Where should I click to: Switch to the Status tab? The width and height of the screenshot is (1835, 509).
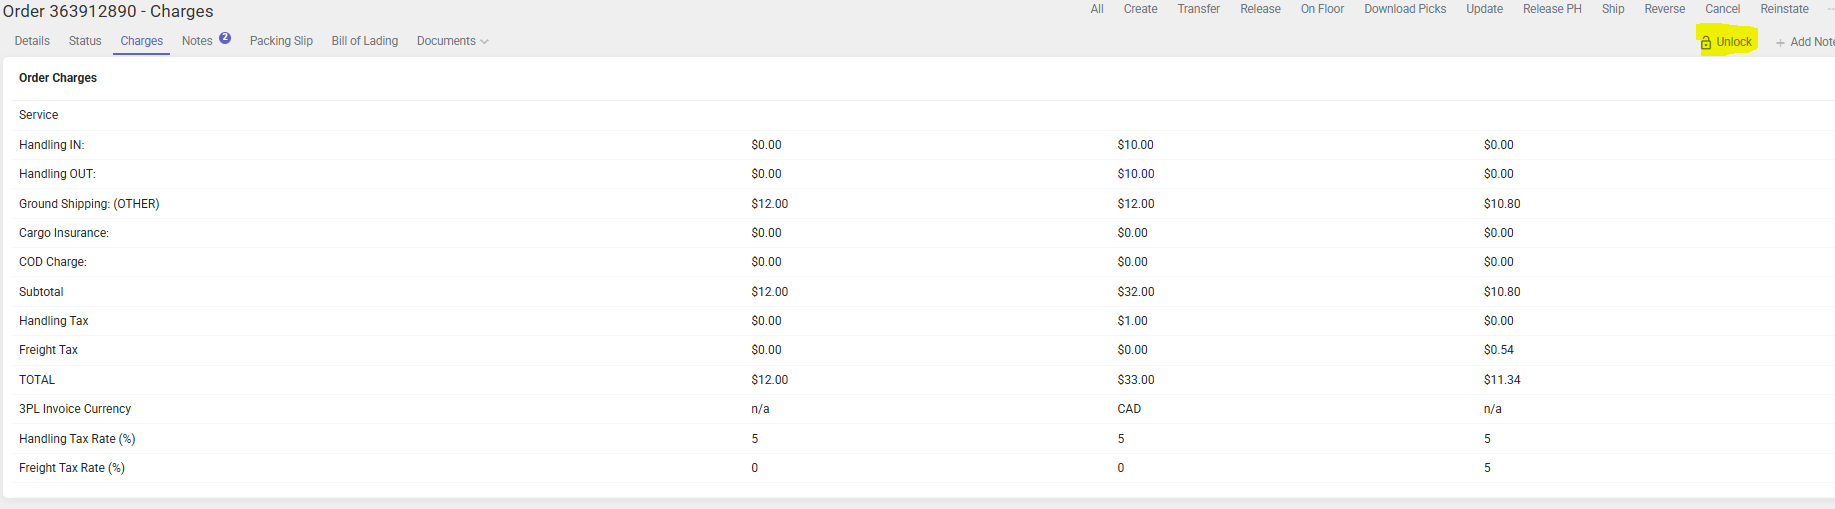coord(85,41)
